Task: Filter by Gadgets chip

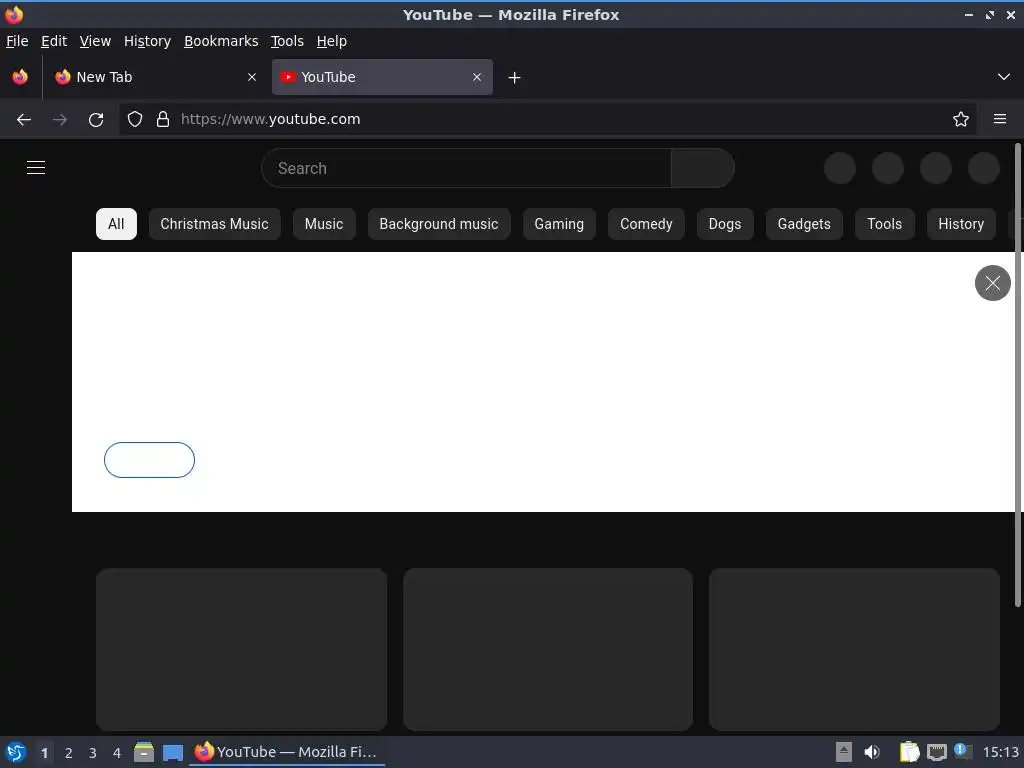Action: pos(804,224)
